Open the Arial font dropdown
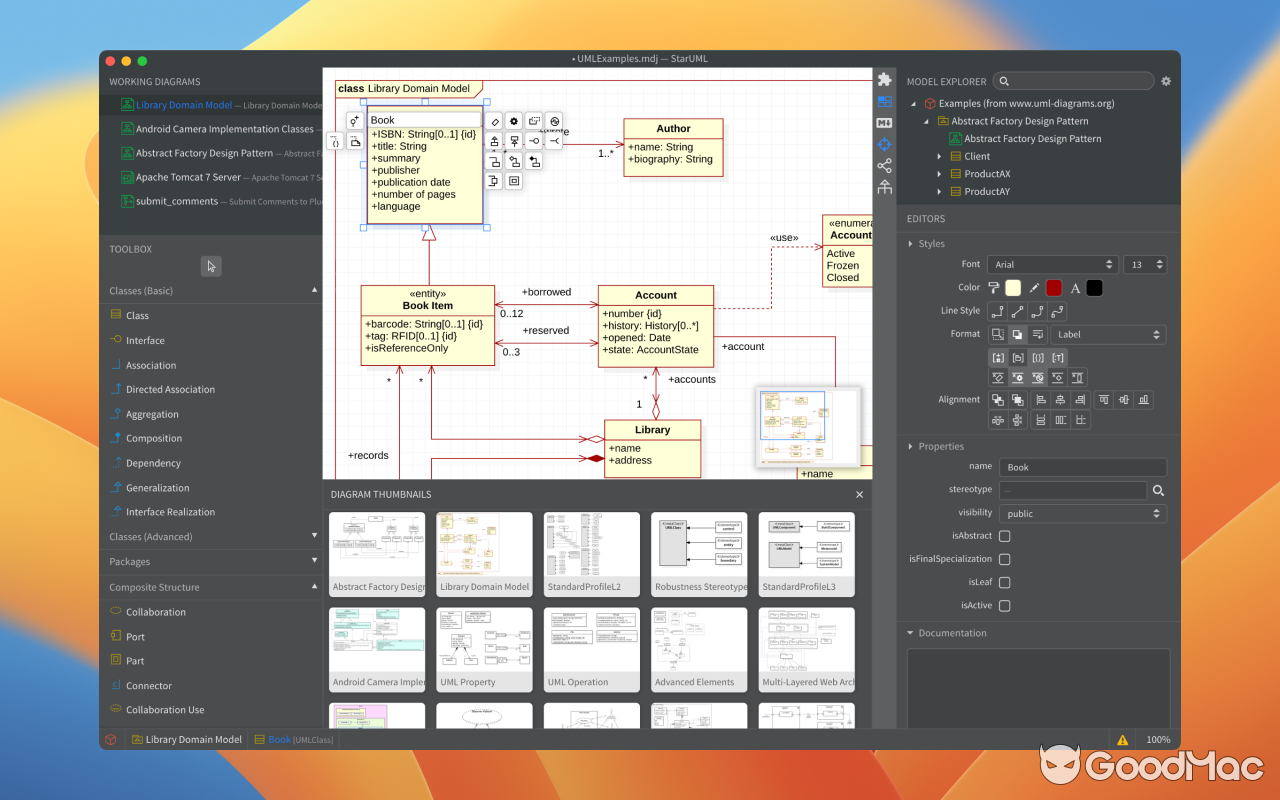 [1052, 264]
